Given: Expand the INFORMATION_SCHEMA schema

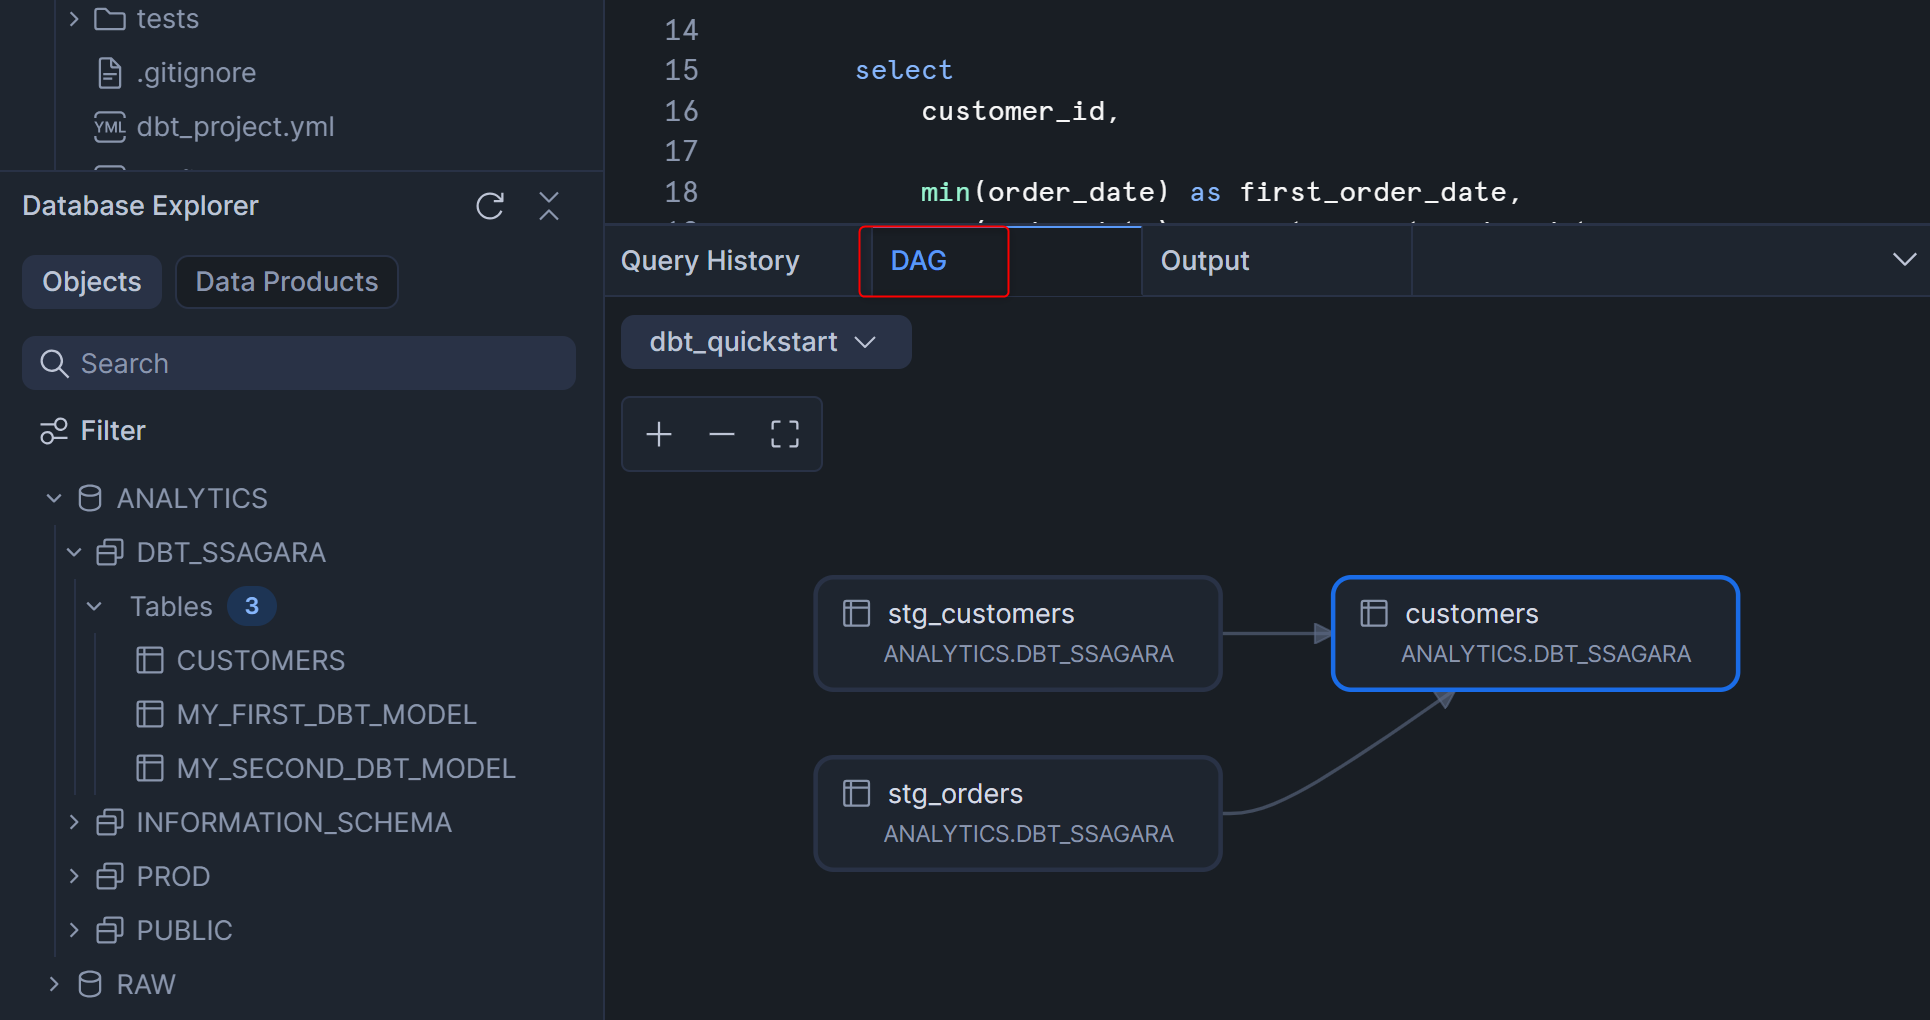Looking at the screenshot, I should 74,822.
